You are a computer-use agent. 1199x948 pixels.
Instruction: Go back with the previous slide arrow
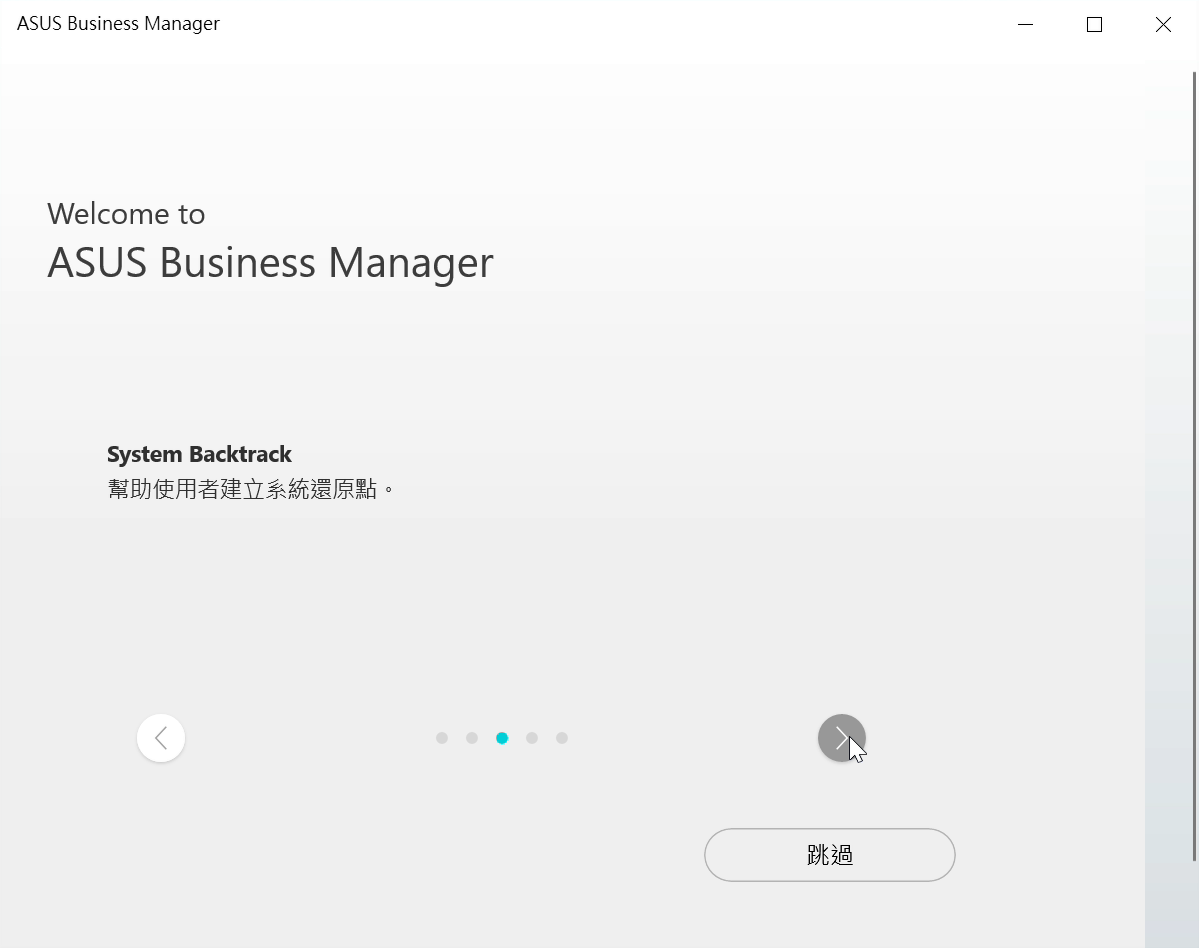pos(161,738)
